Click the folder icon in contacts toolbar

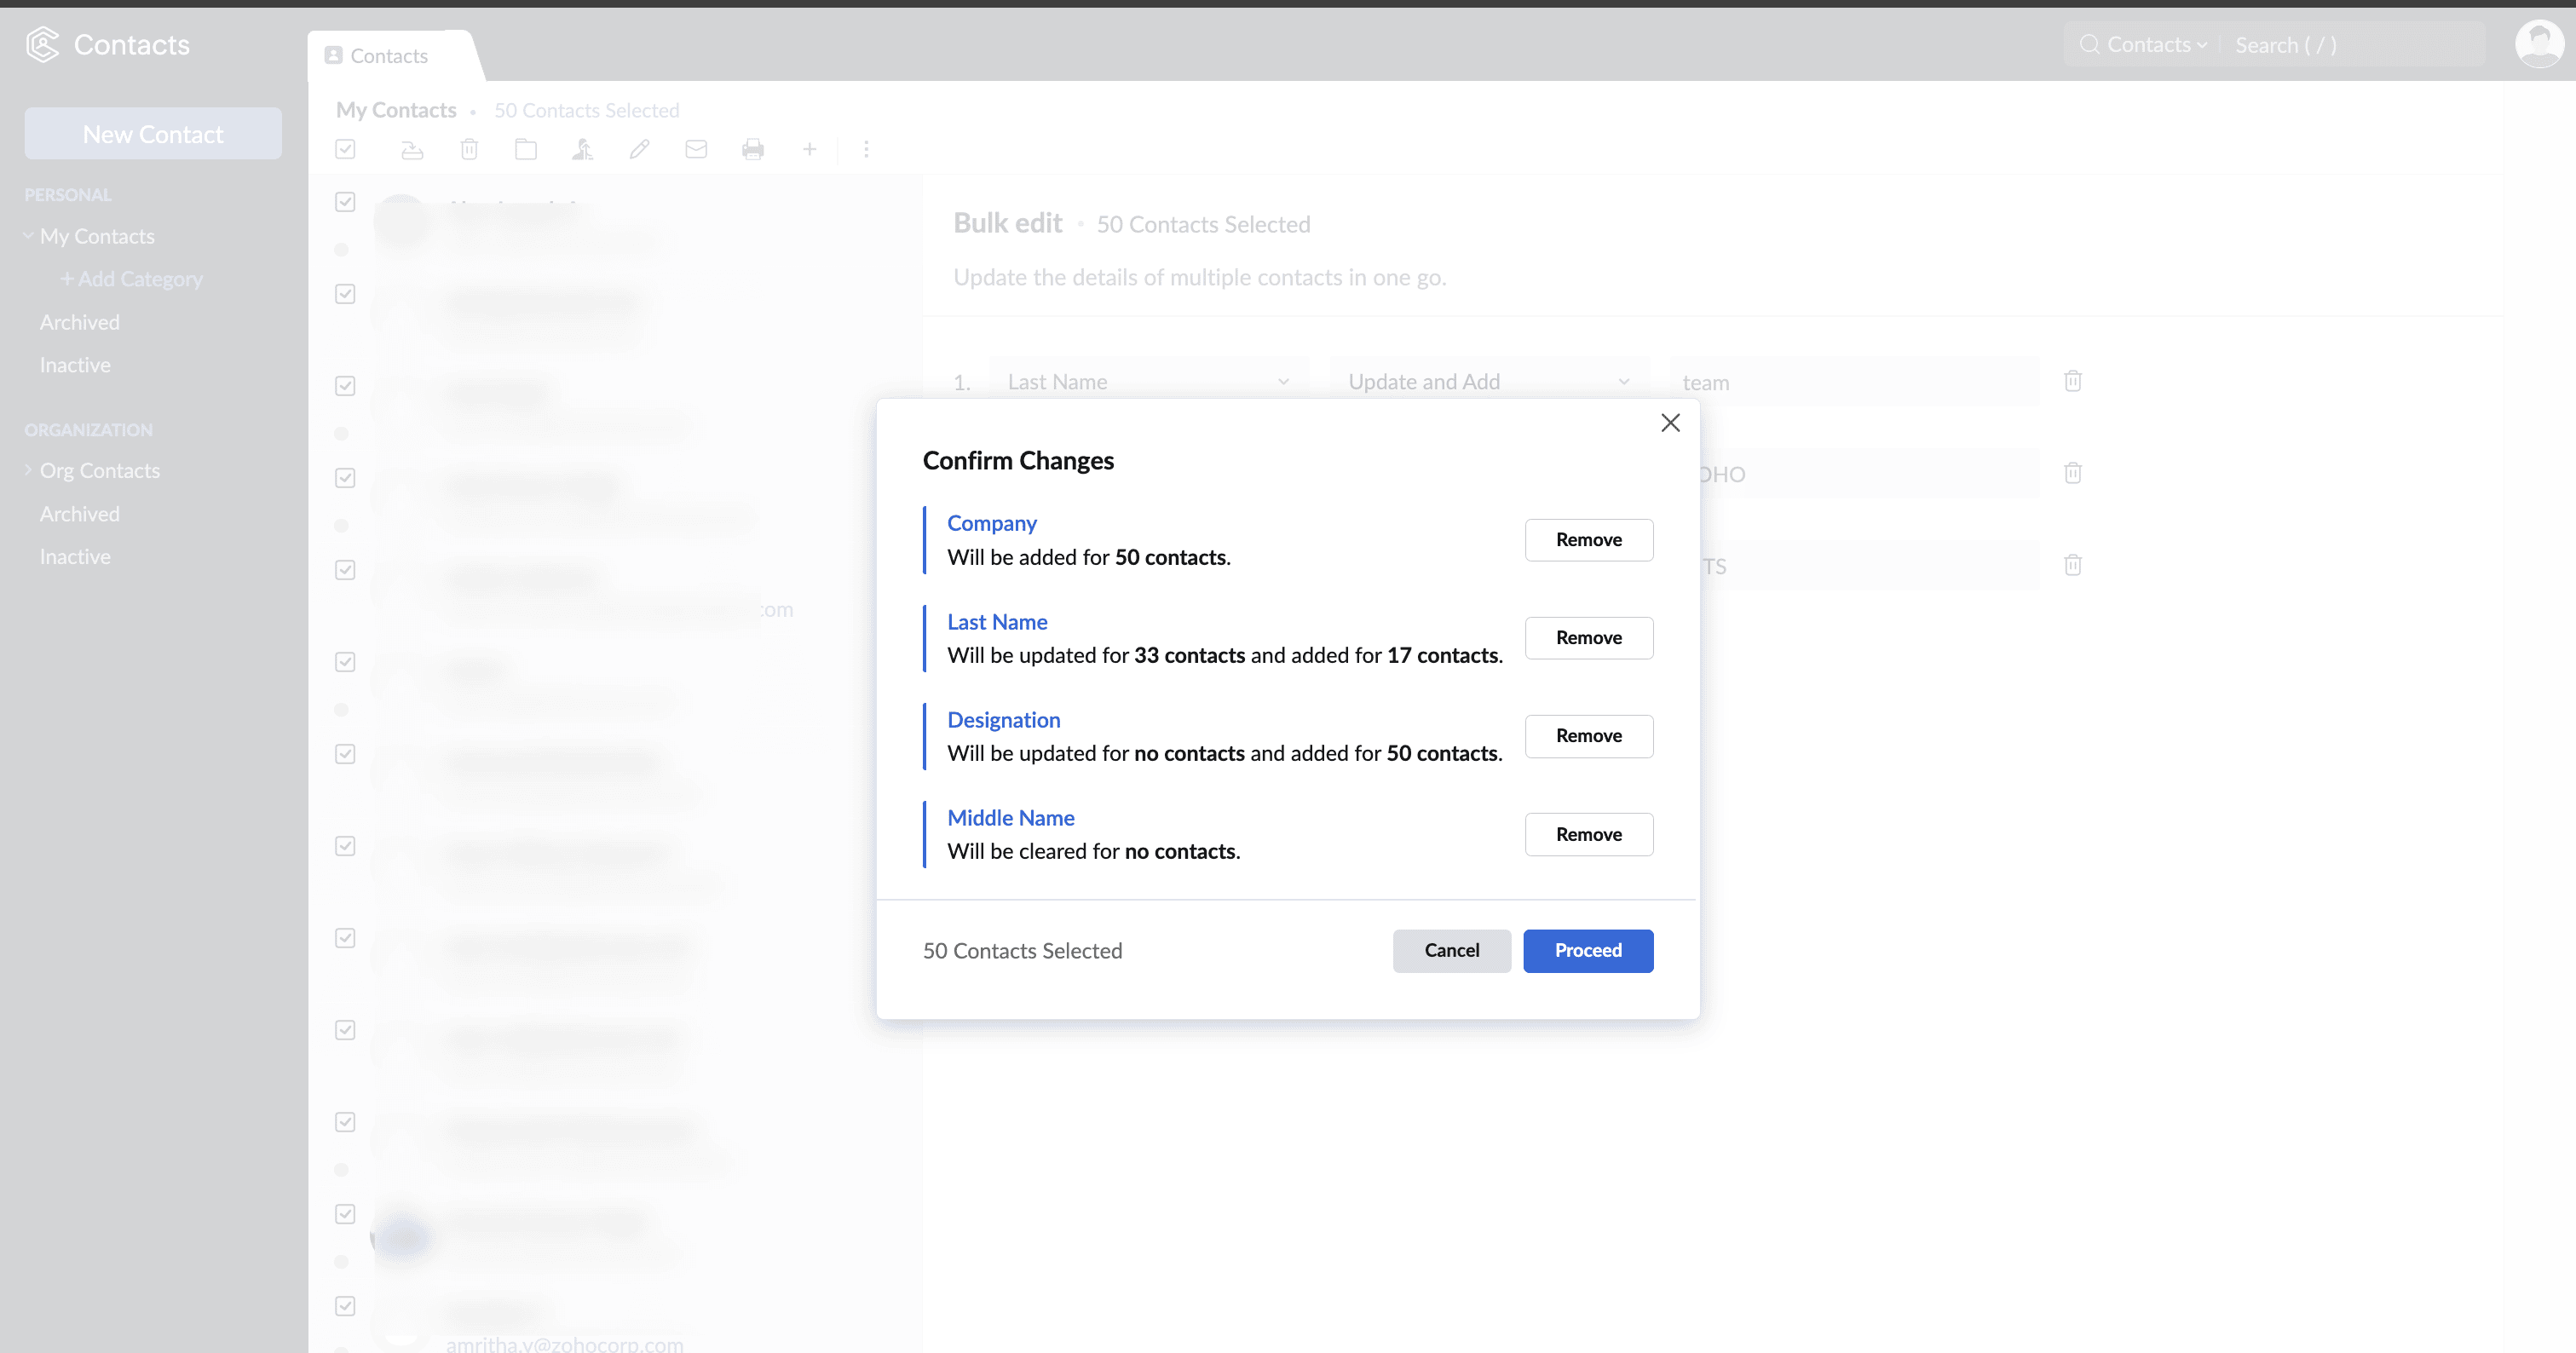[x=526, y=150]
